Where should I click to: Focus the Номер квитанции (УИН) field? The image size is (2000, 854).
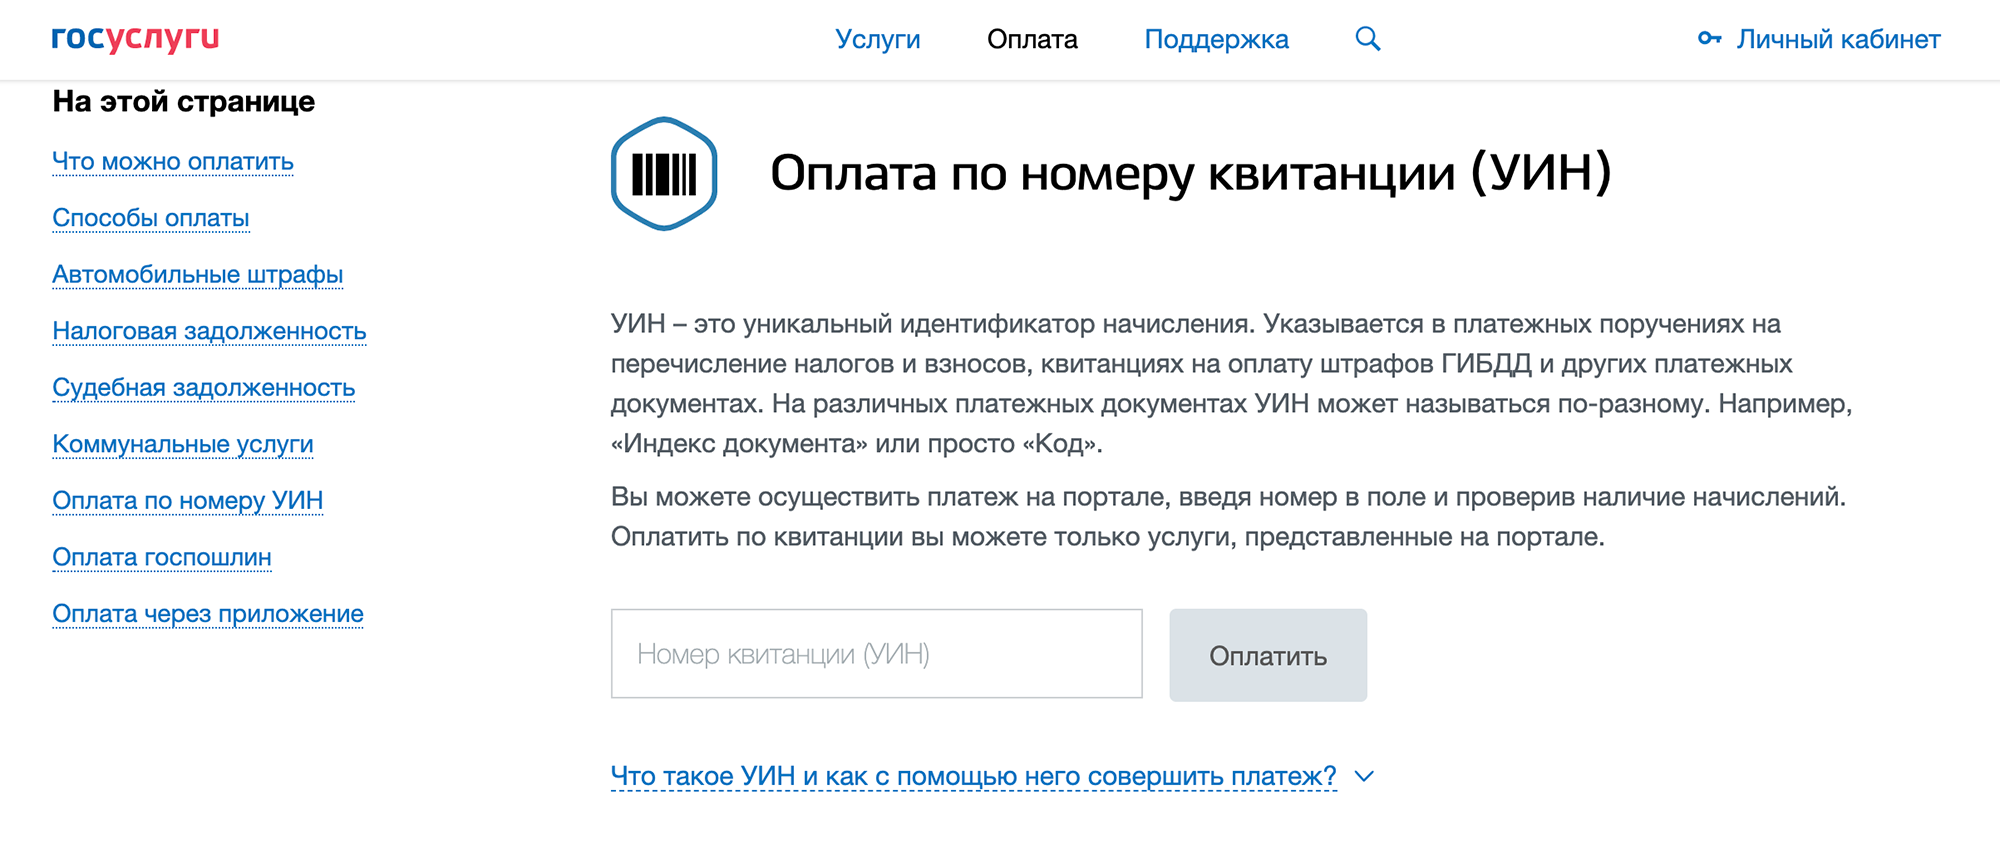(x=876, y=654)
